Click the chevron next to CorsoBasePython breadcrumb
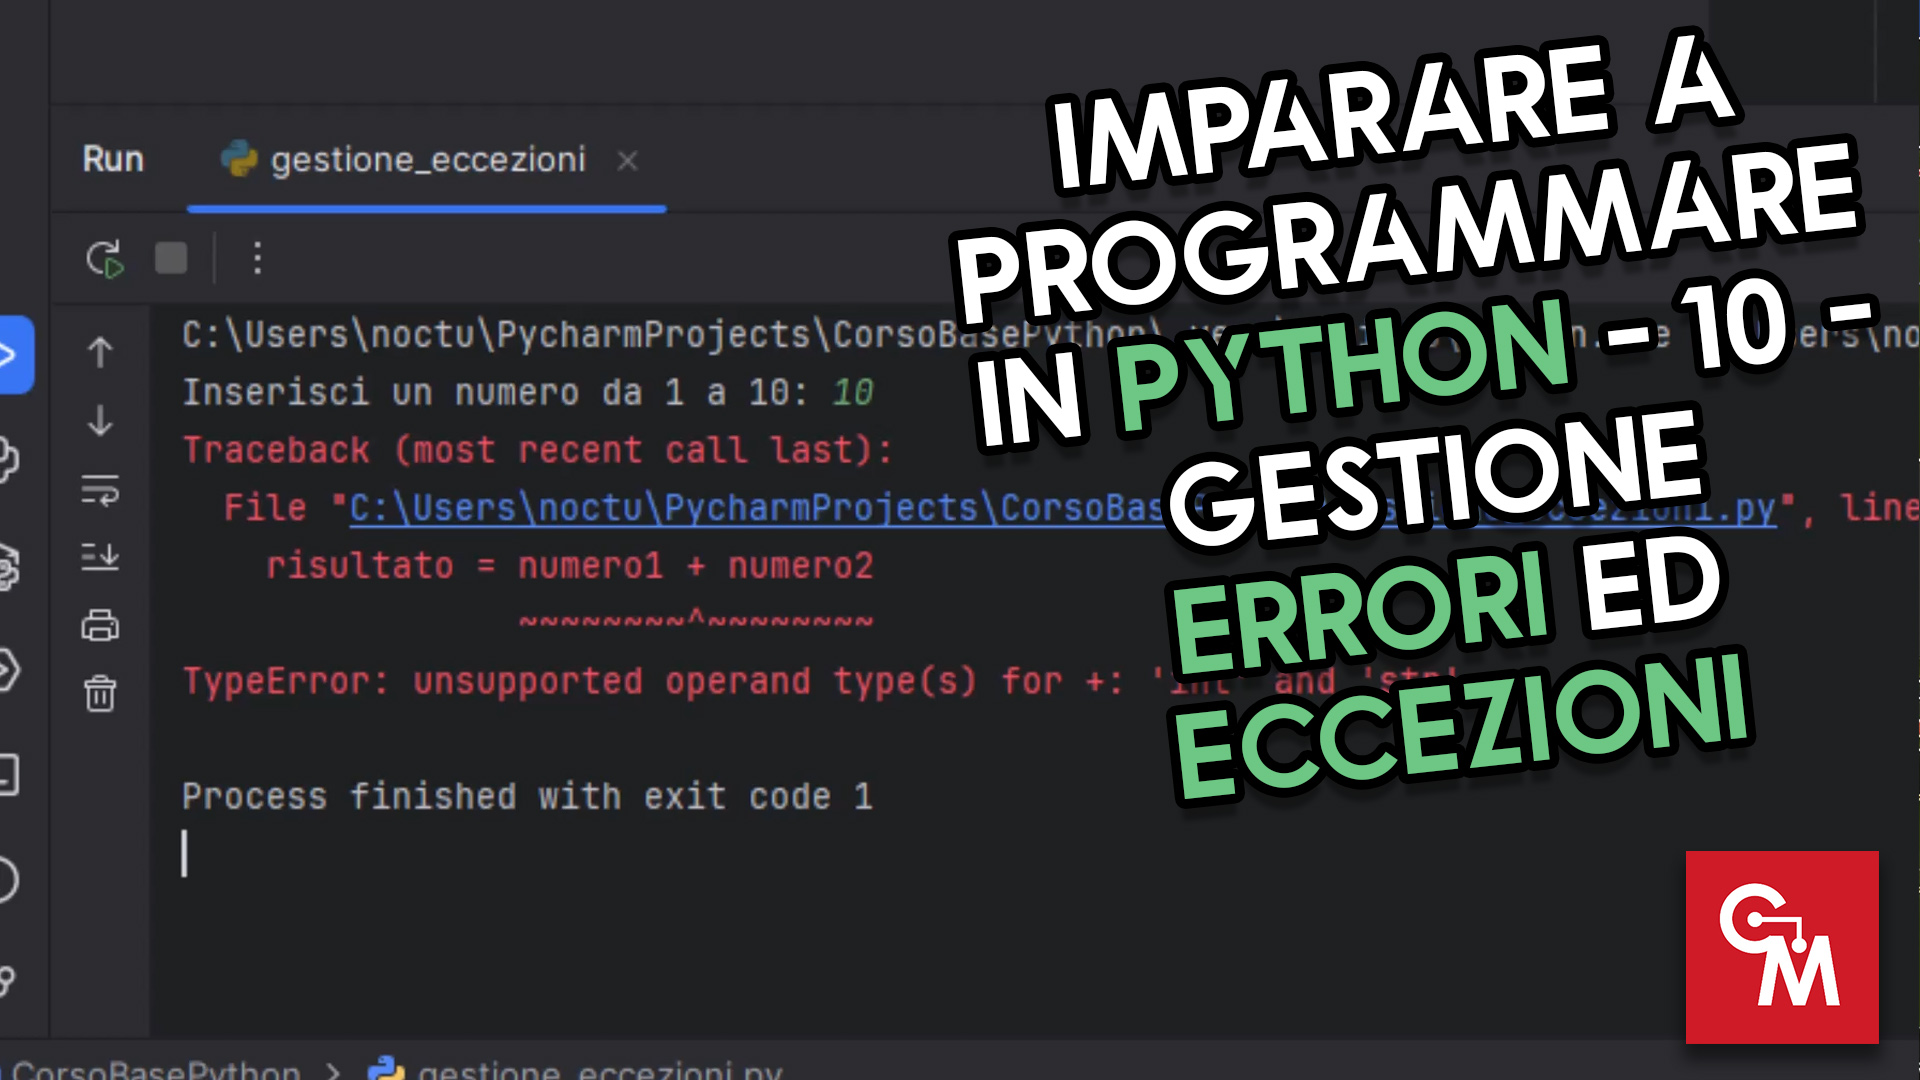Image resolution: width=1920 pixels, height=1080 pixels. pyautogui.click(x=327, y=1070)
